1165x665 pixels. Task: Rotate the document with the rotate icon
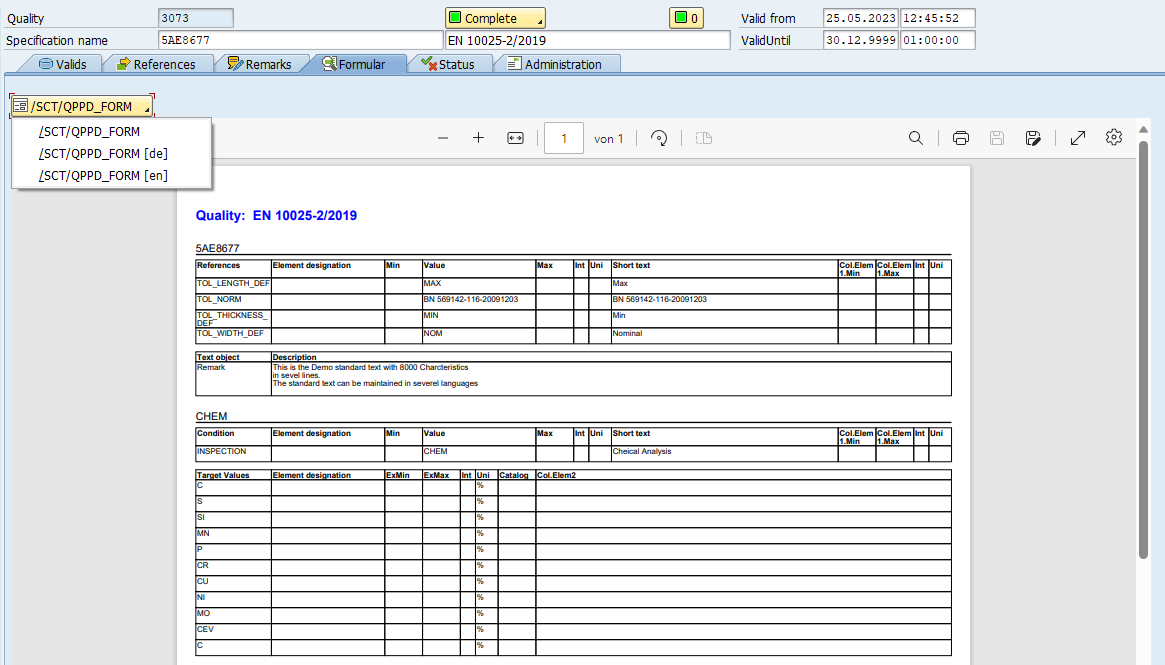[x=659, y=138]
